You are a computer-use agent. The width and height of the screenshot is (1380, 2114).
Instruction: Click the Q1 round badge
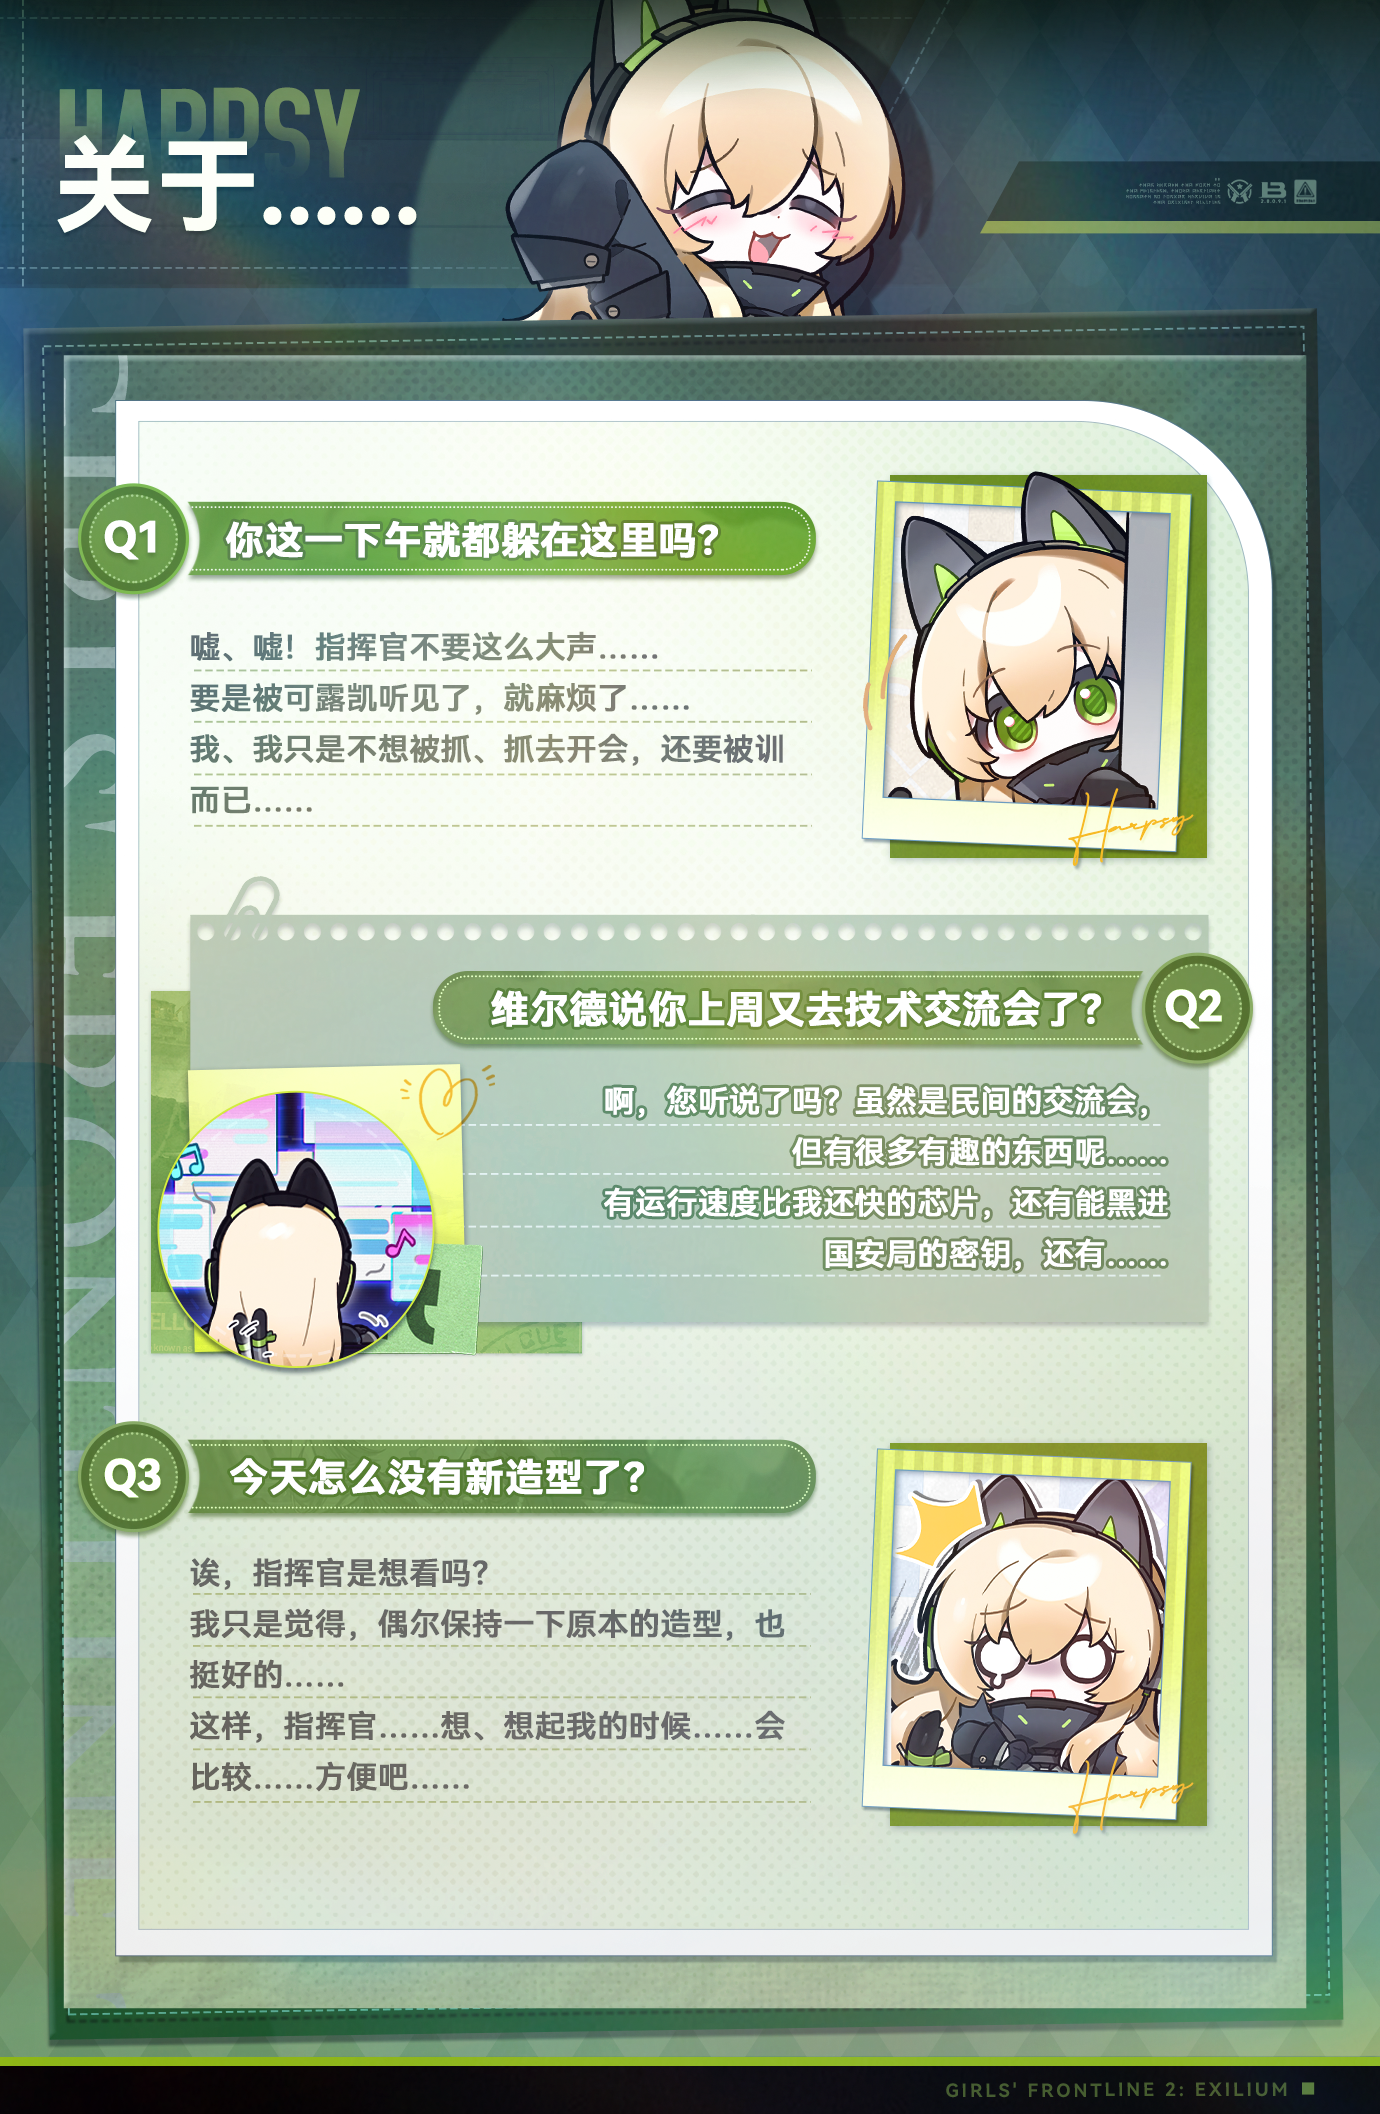[x=132, y=539]
